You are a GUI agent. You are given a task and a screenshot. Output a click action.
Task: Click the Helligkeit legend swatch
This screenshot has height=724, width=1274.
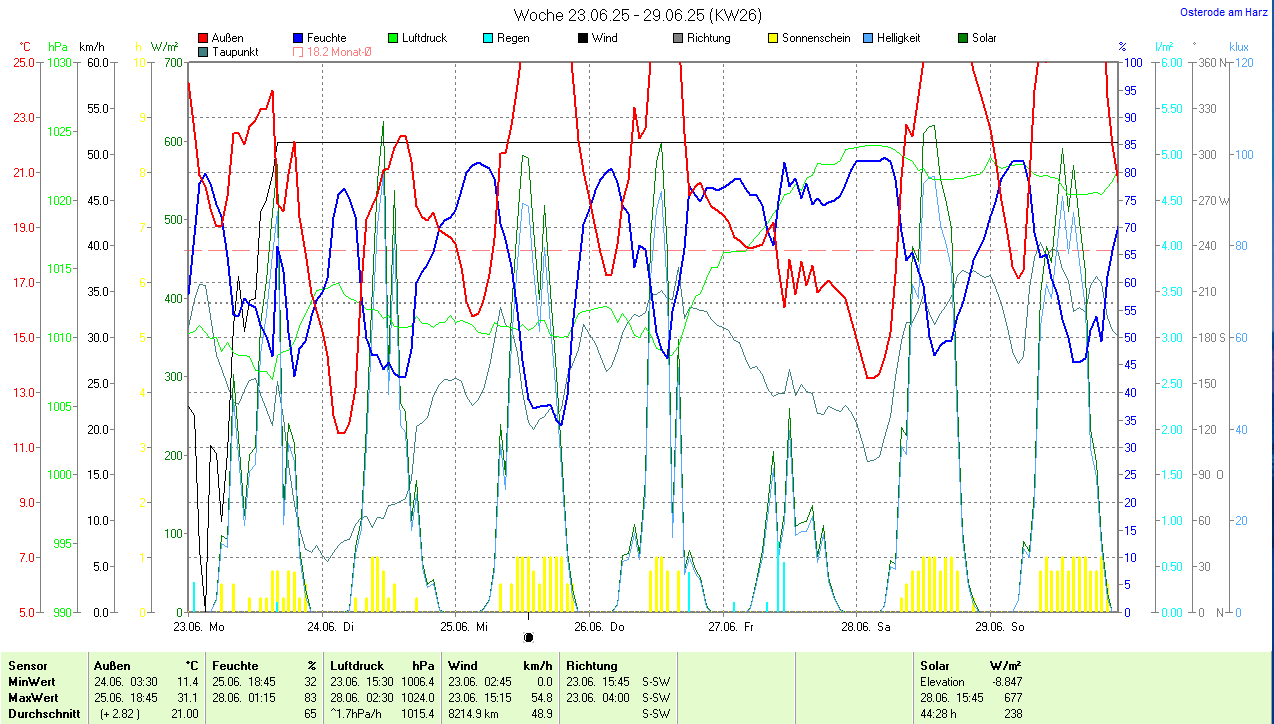point(867,38)
